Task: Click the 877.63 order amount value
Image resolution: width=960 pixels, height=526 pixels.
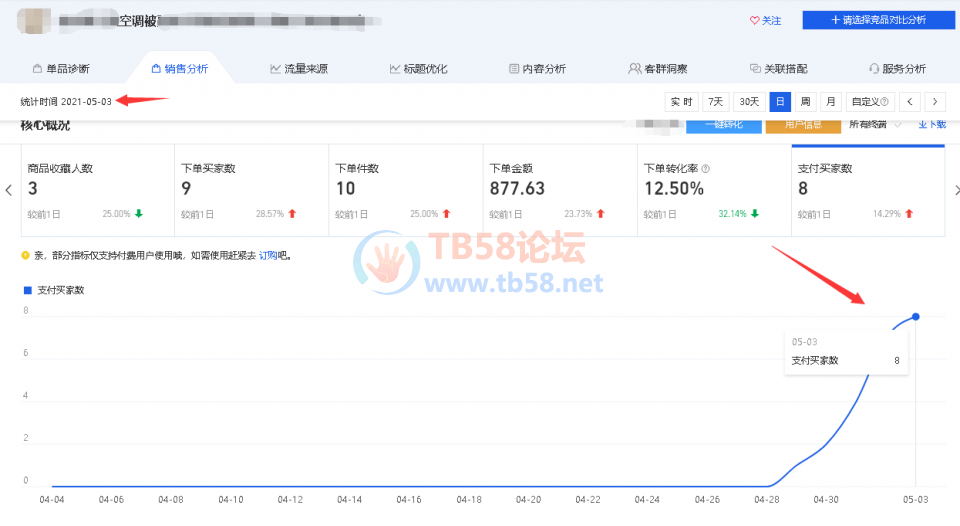Action: (517, 189)
